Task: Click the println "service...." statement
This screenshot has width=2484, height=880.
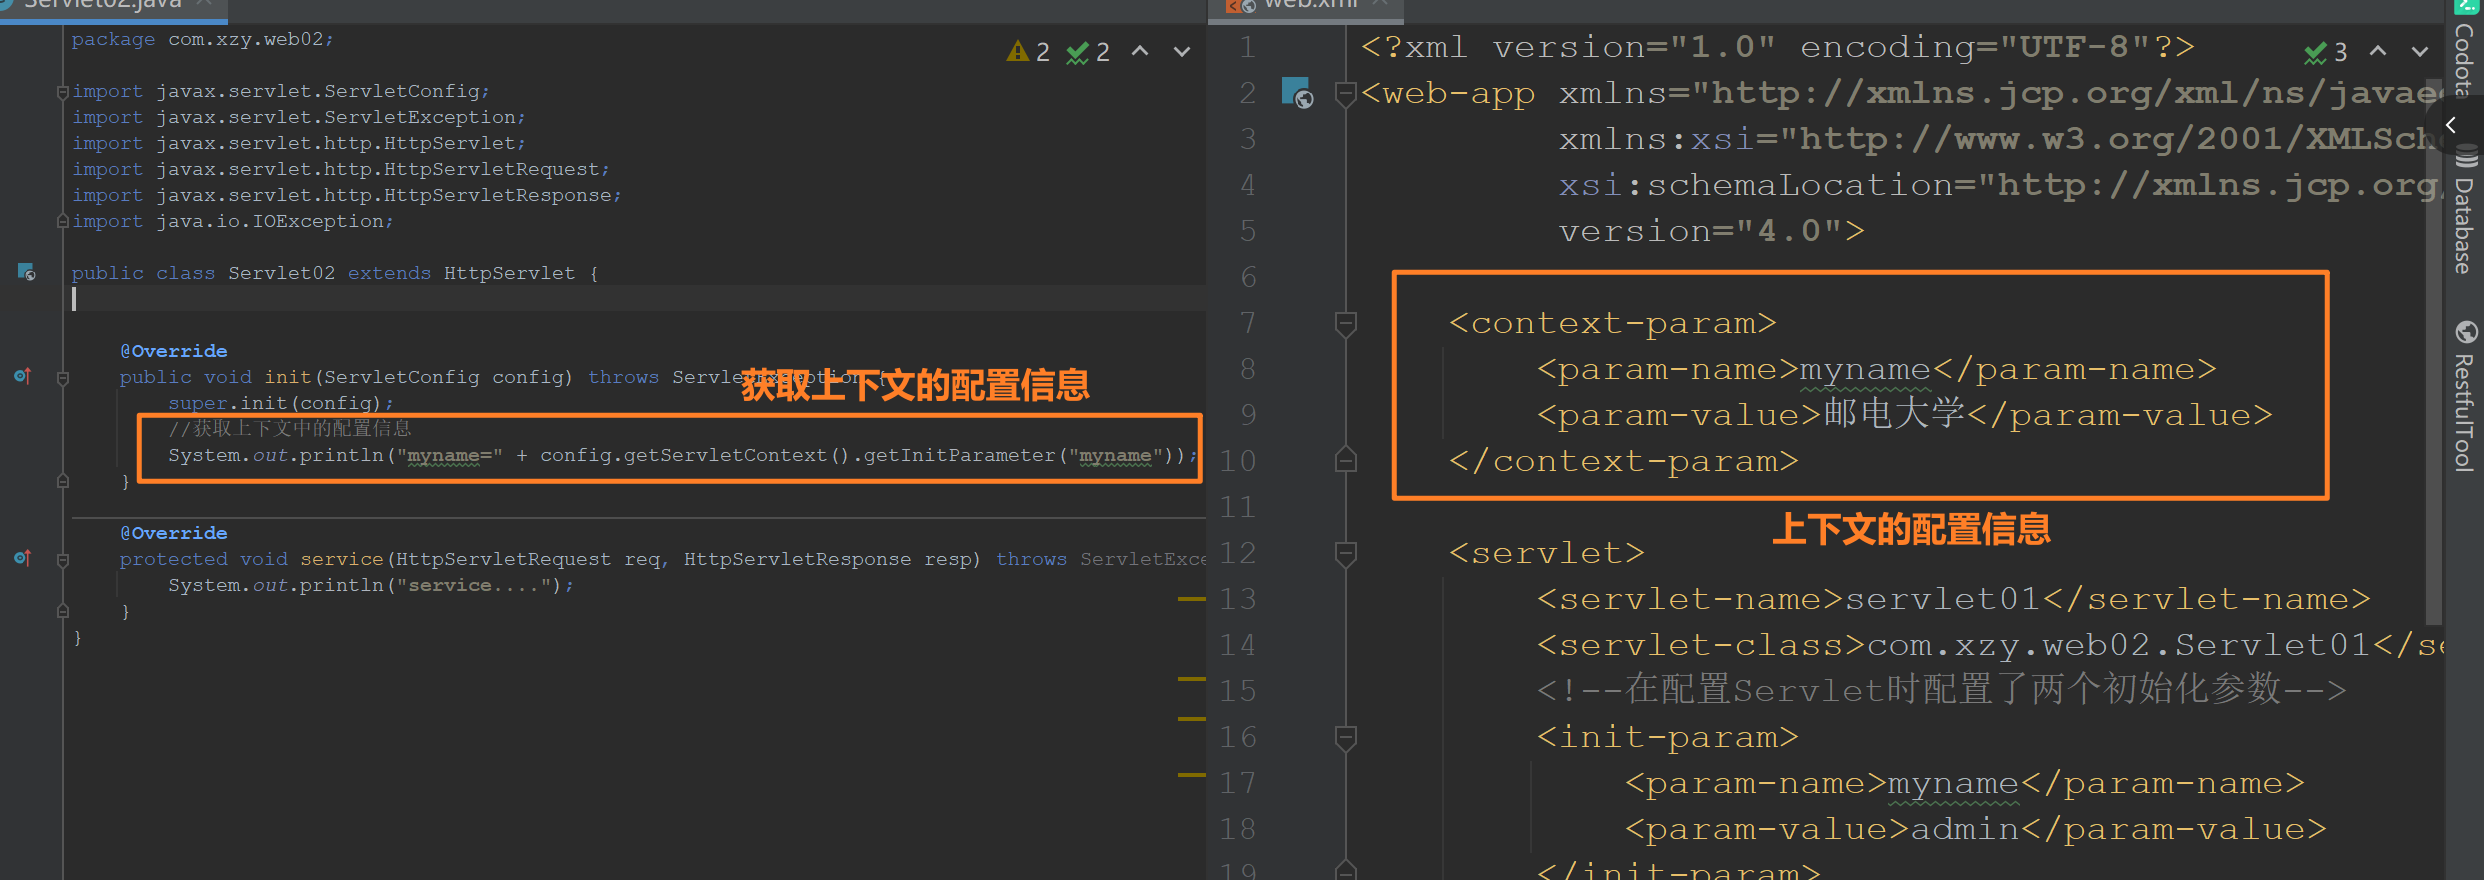Action: point(371,585)
